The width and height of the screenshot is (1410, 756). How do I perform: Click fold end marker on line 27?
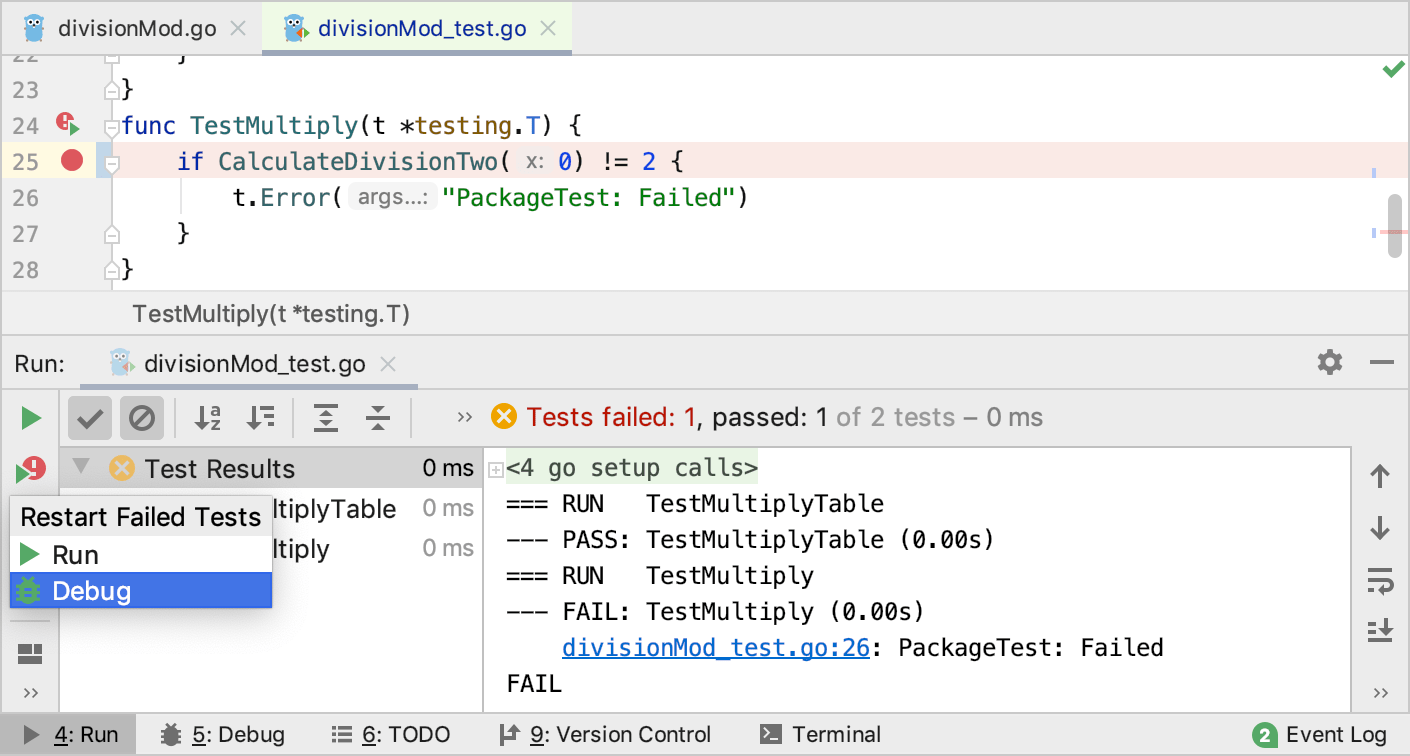[112, 234]
